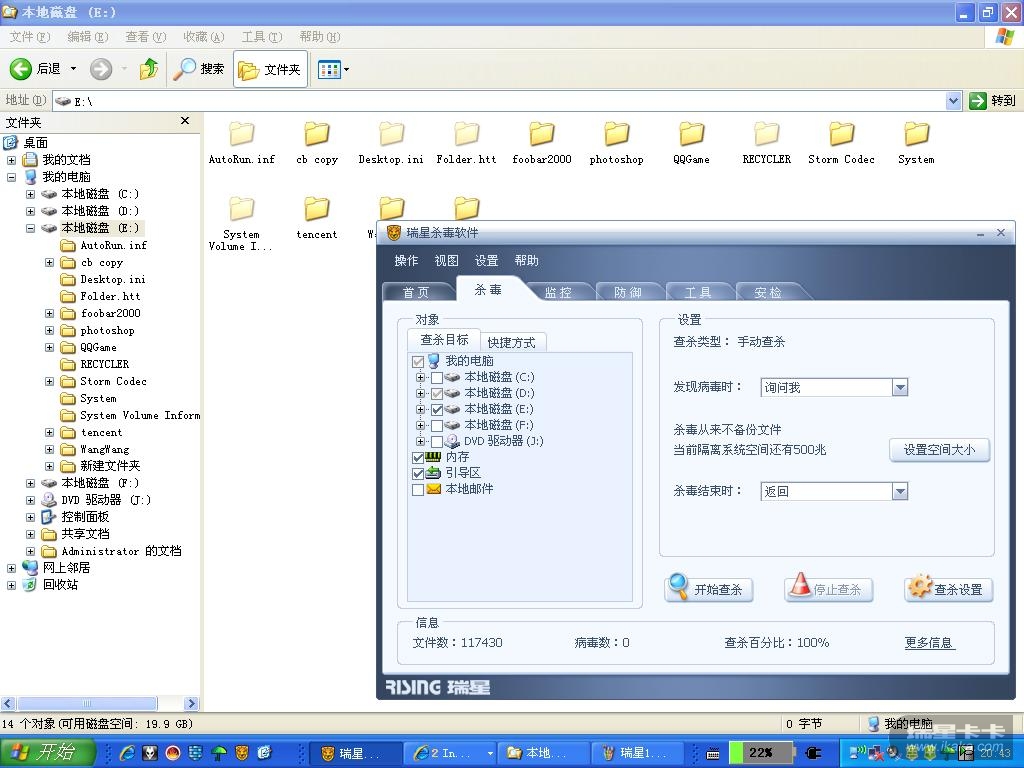Viewport: 1024px width, 768px height.
Task: Select the foobar2000 folder icon
Action: 541,134
